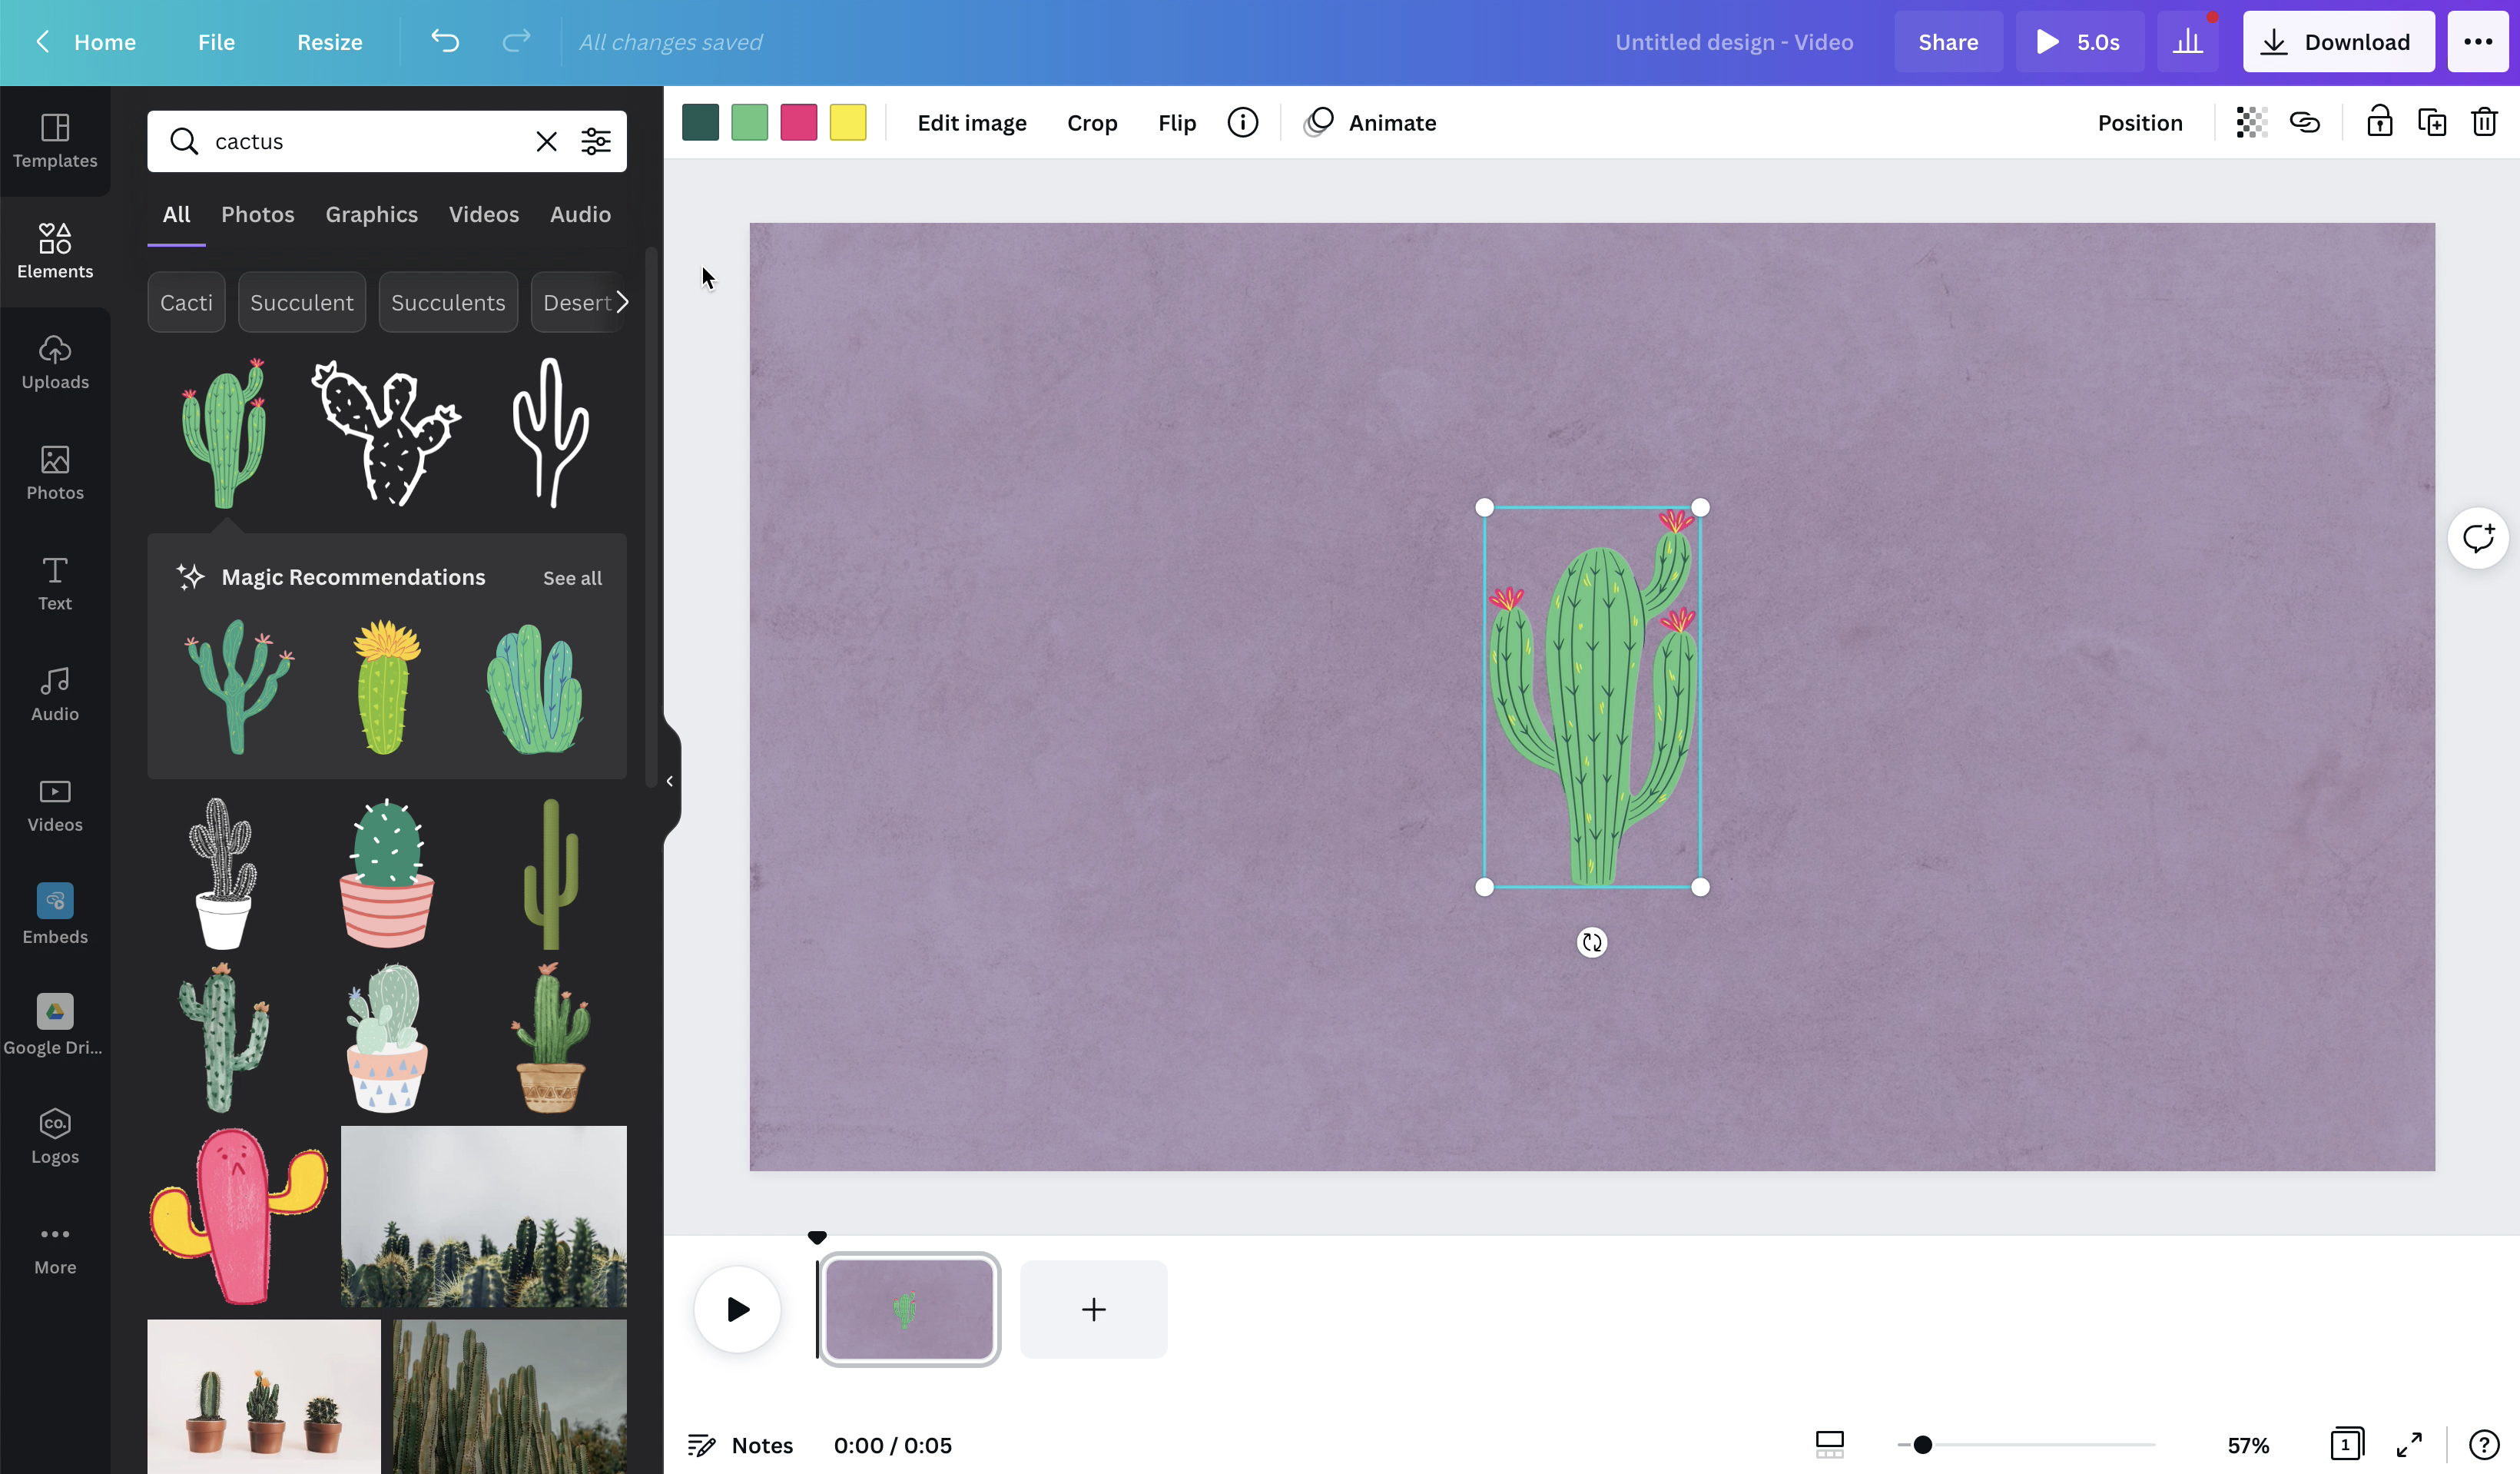Click the undo arrow
The height and width of the screenshot is (1474, 2520).
(x=445, y=42)
